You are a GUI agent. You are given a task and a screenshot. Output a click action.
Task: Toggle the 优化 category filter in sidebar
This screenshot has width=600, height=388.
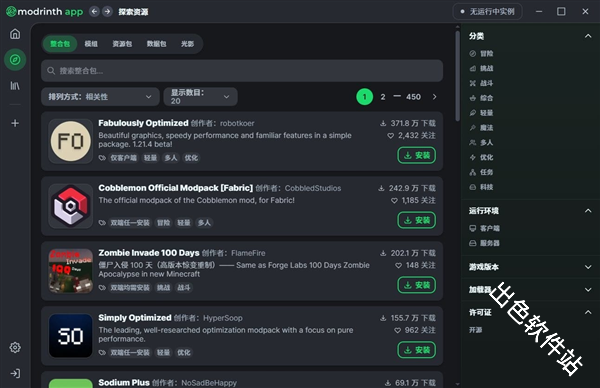pyautogui.click(x=481, y=157)
